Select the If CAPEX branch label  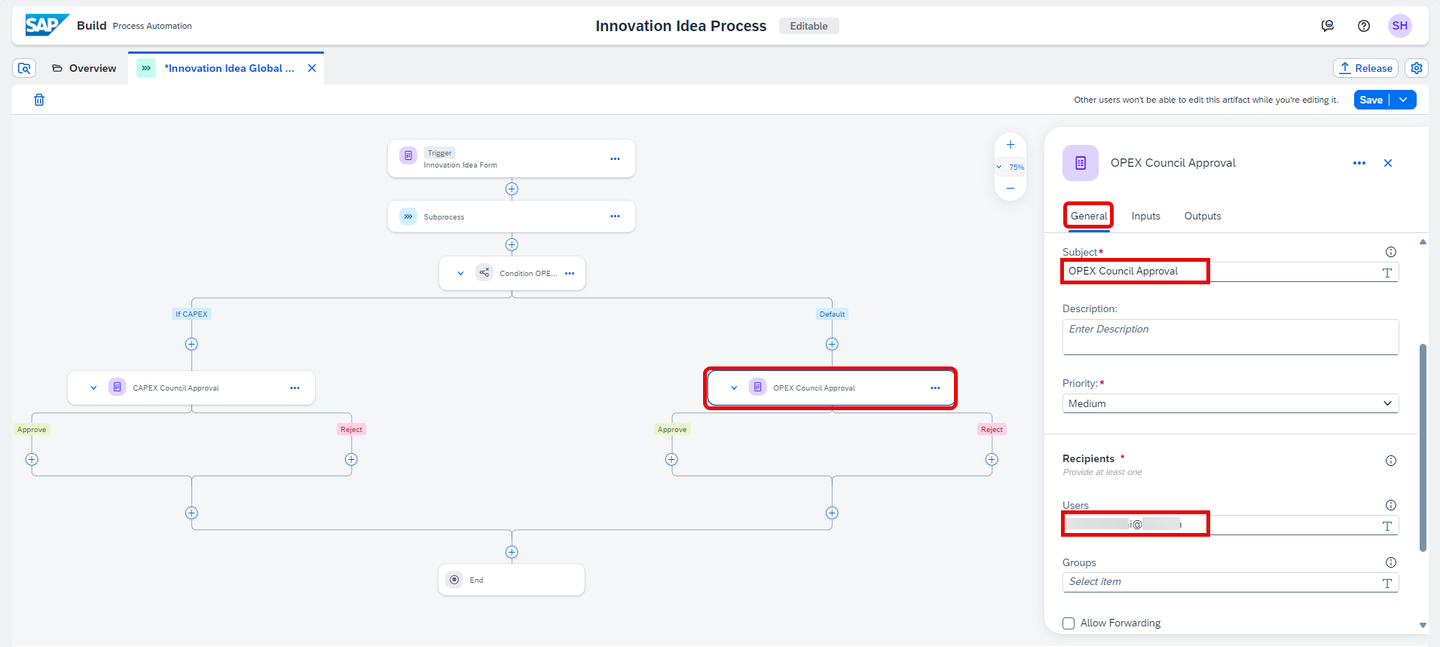click(192, 314)
